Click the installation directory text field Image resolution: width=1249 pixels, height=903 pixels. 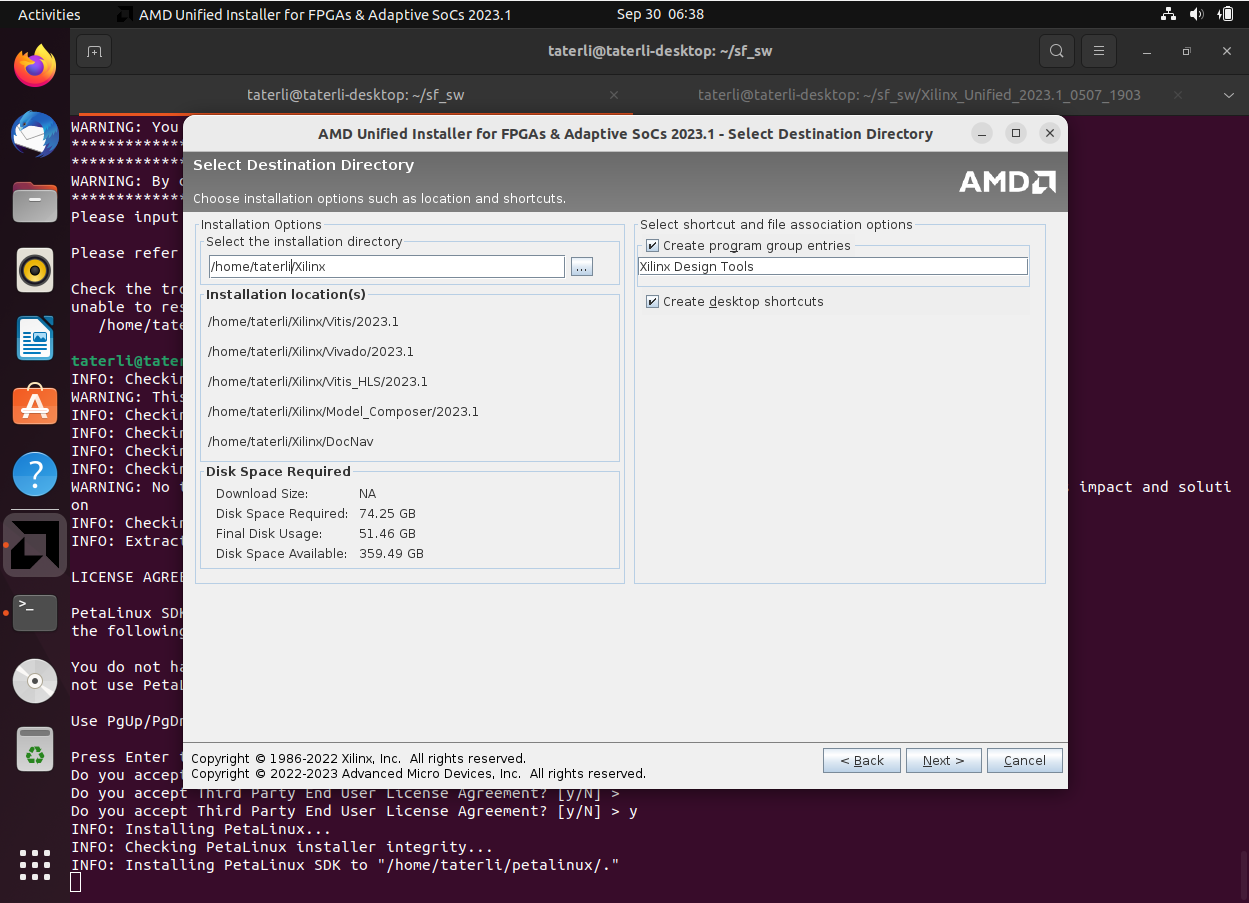[386, 267]
